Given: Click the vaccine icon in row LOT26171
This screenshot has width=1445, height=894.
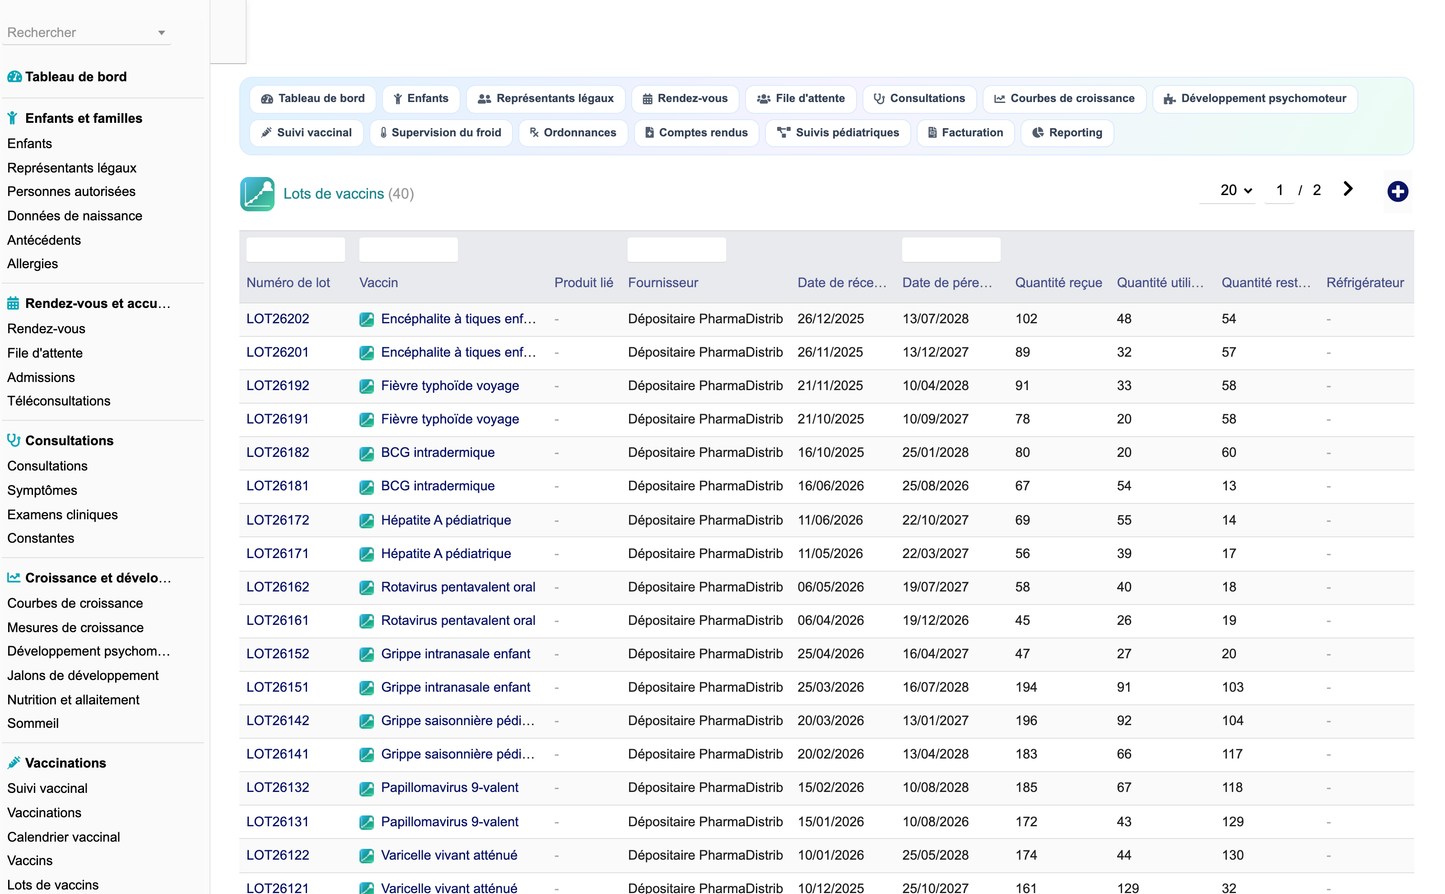Looking at the screenshot, I should click(x=367, y=554).
